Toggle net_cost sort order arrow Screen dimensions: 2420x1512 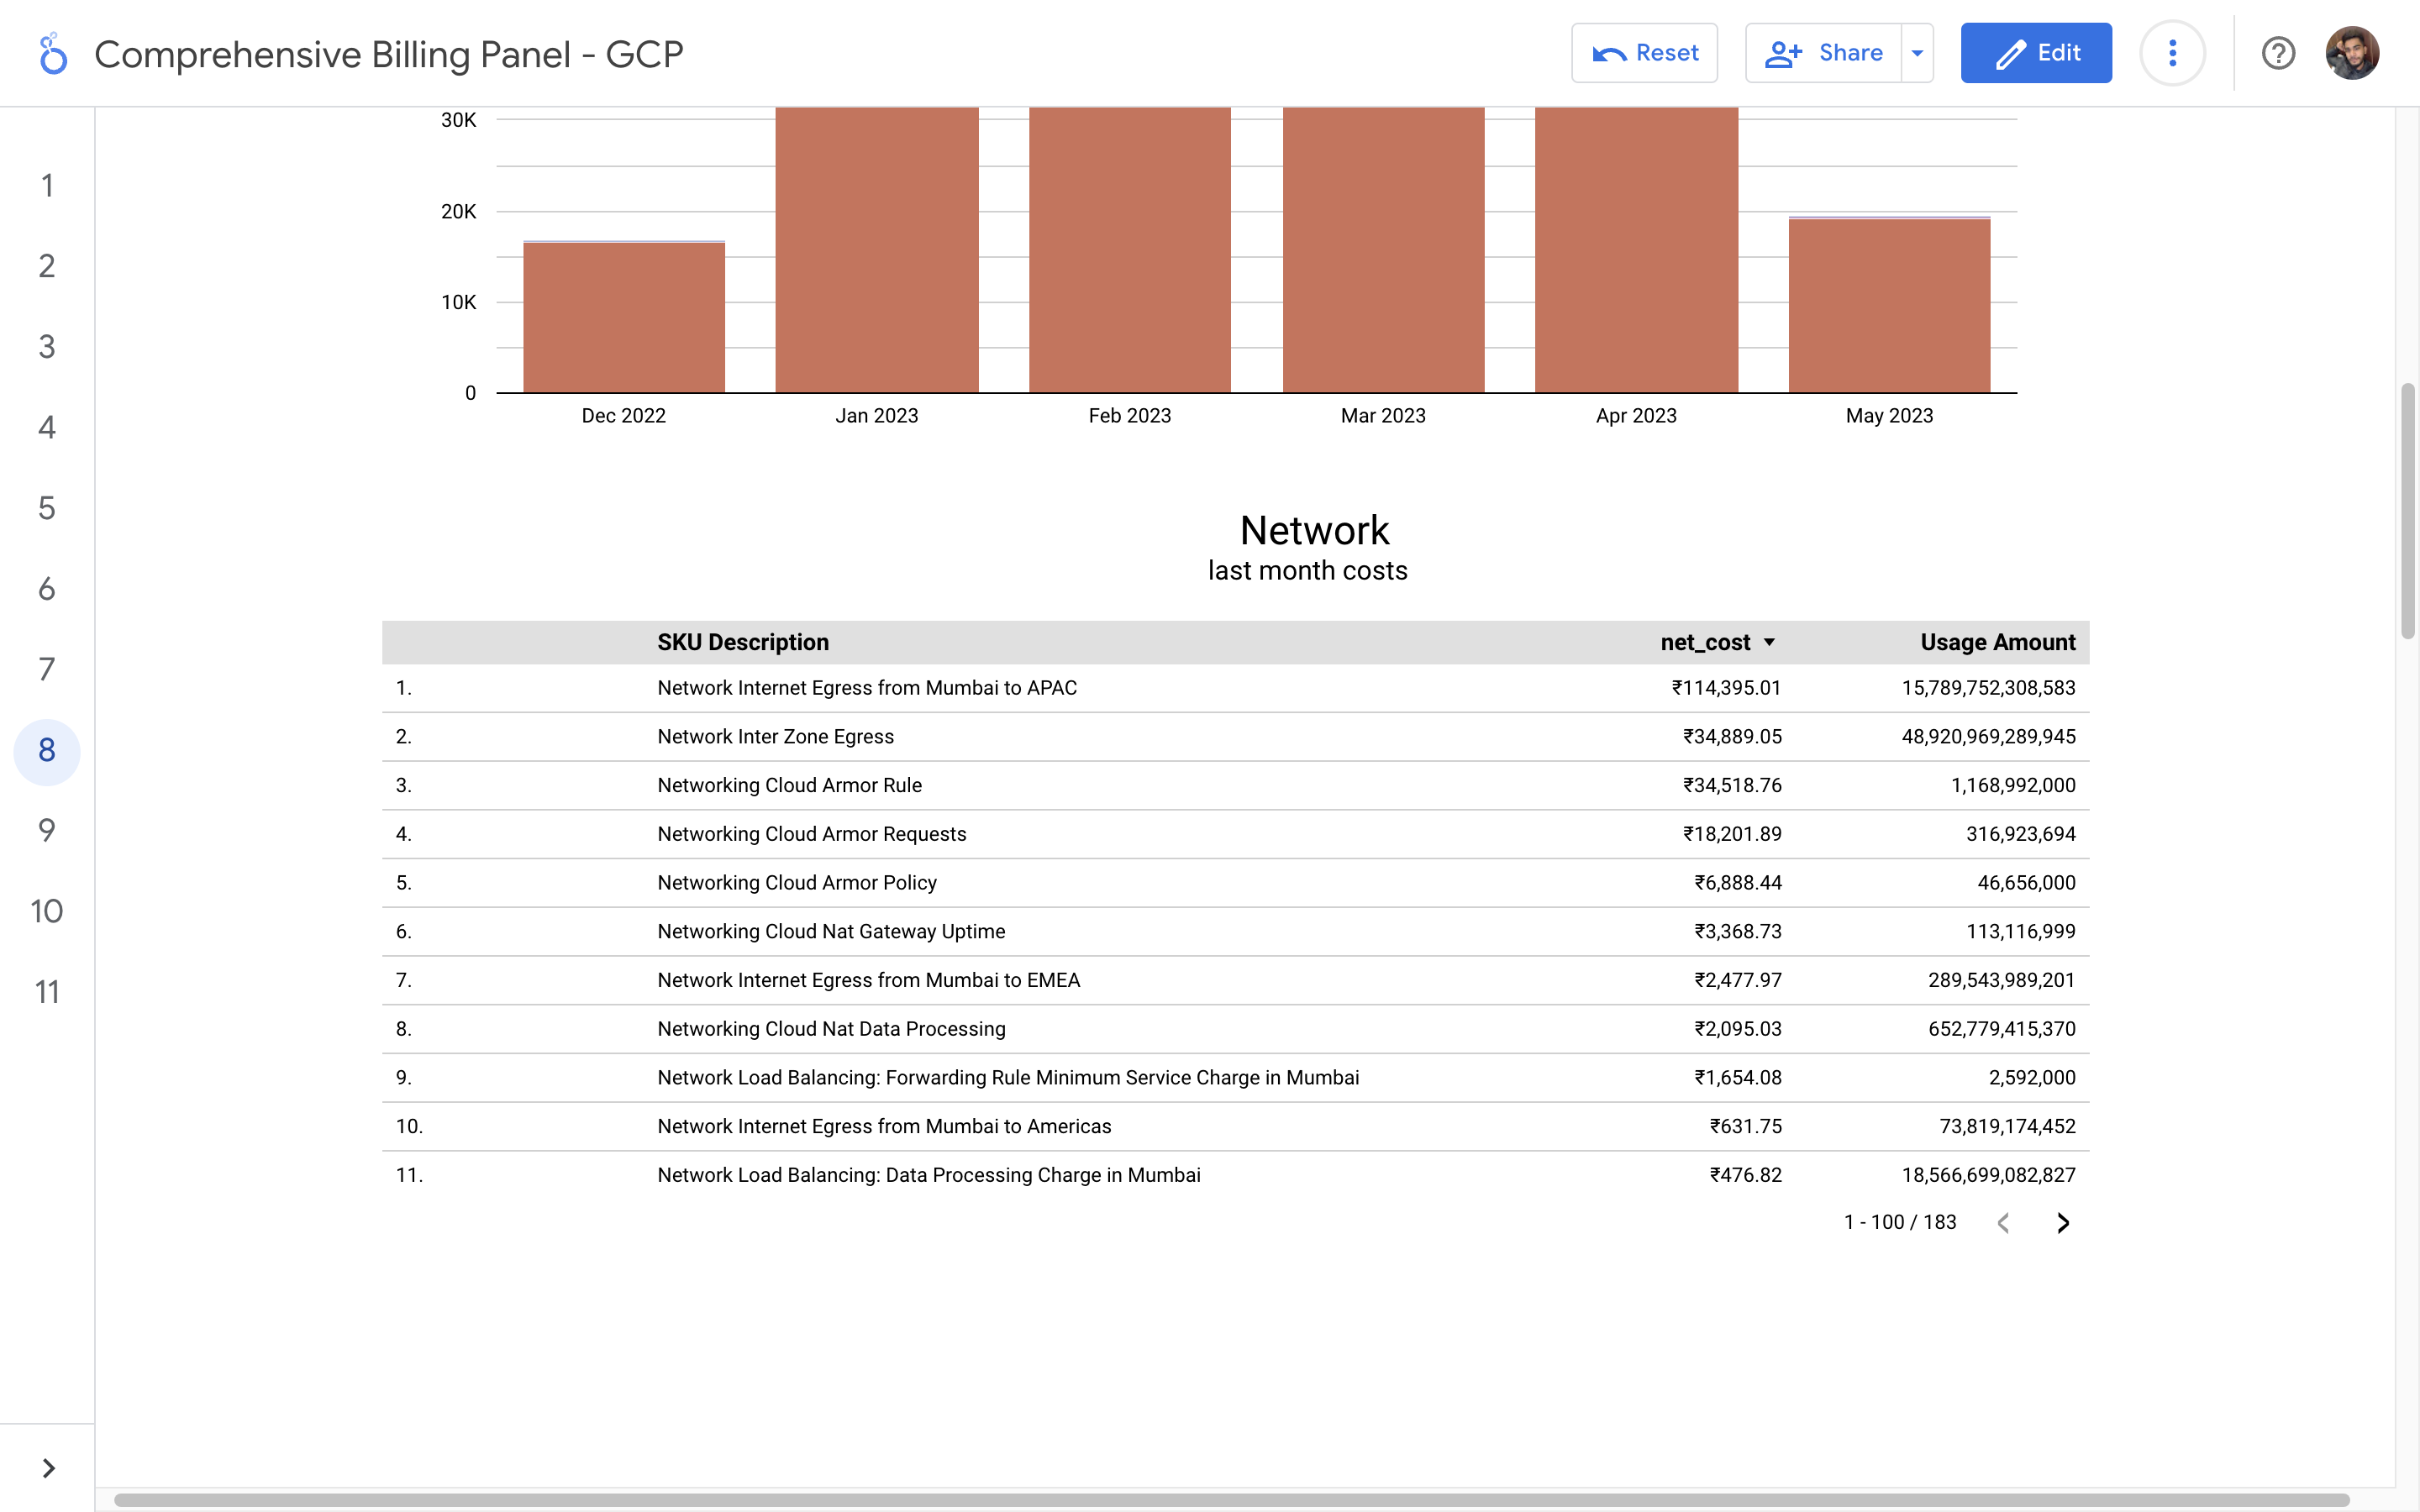(x=1769, y=642)
